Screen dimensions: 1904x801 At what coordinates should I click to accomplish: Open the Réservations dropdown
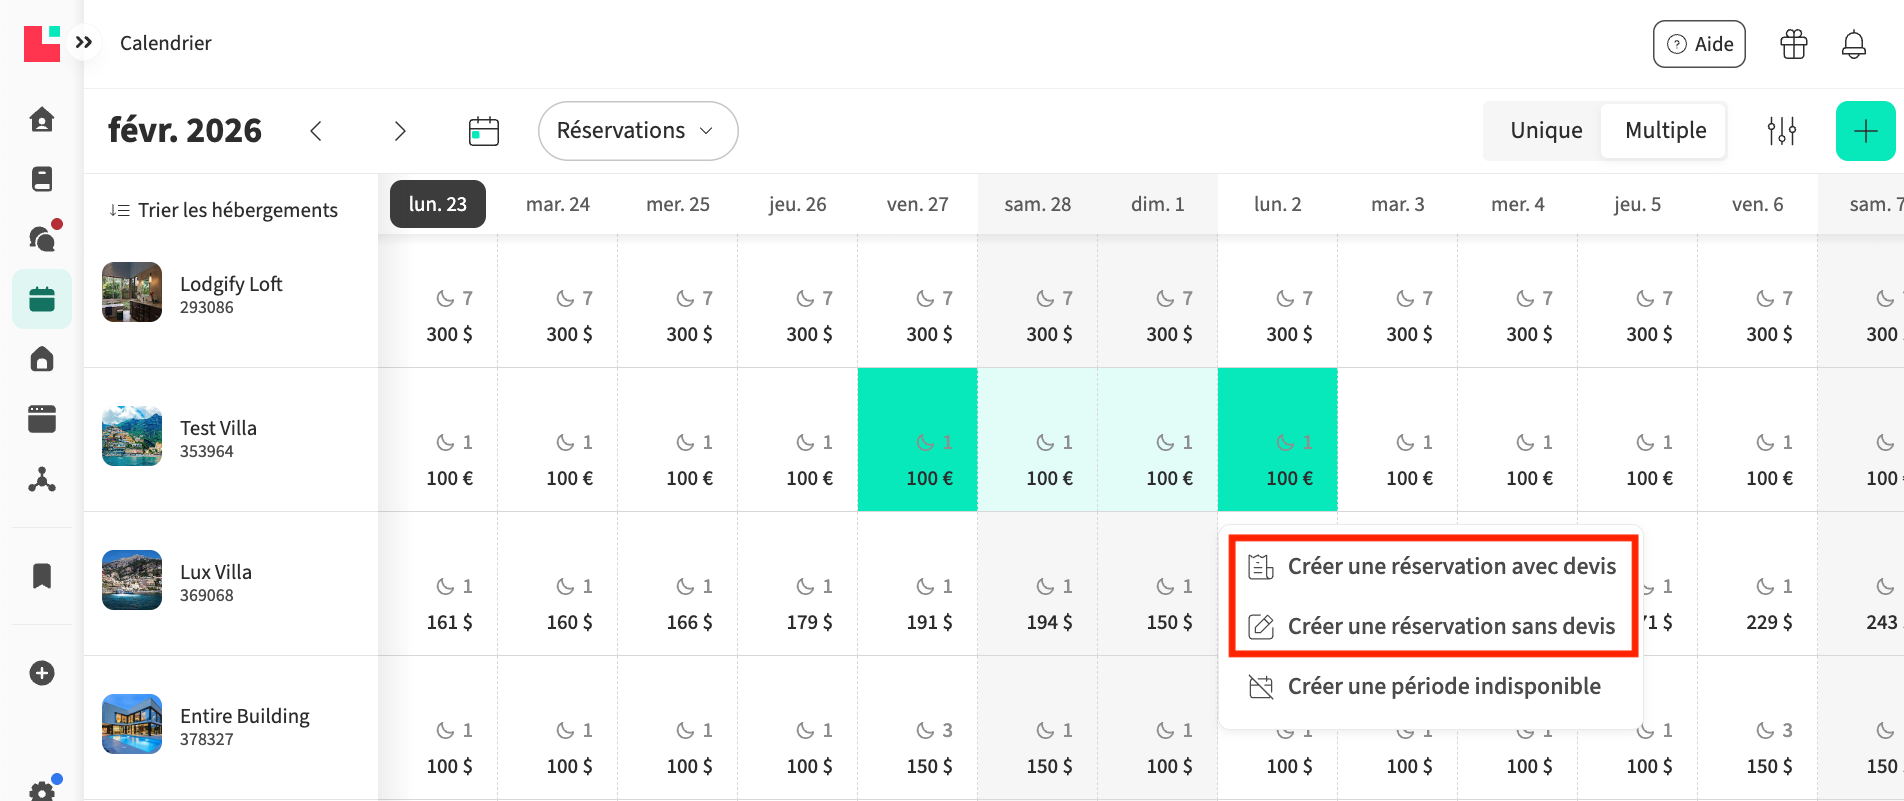click(x=637, y=131)
